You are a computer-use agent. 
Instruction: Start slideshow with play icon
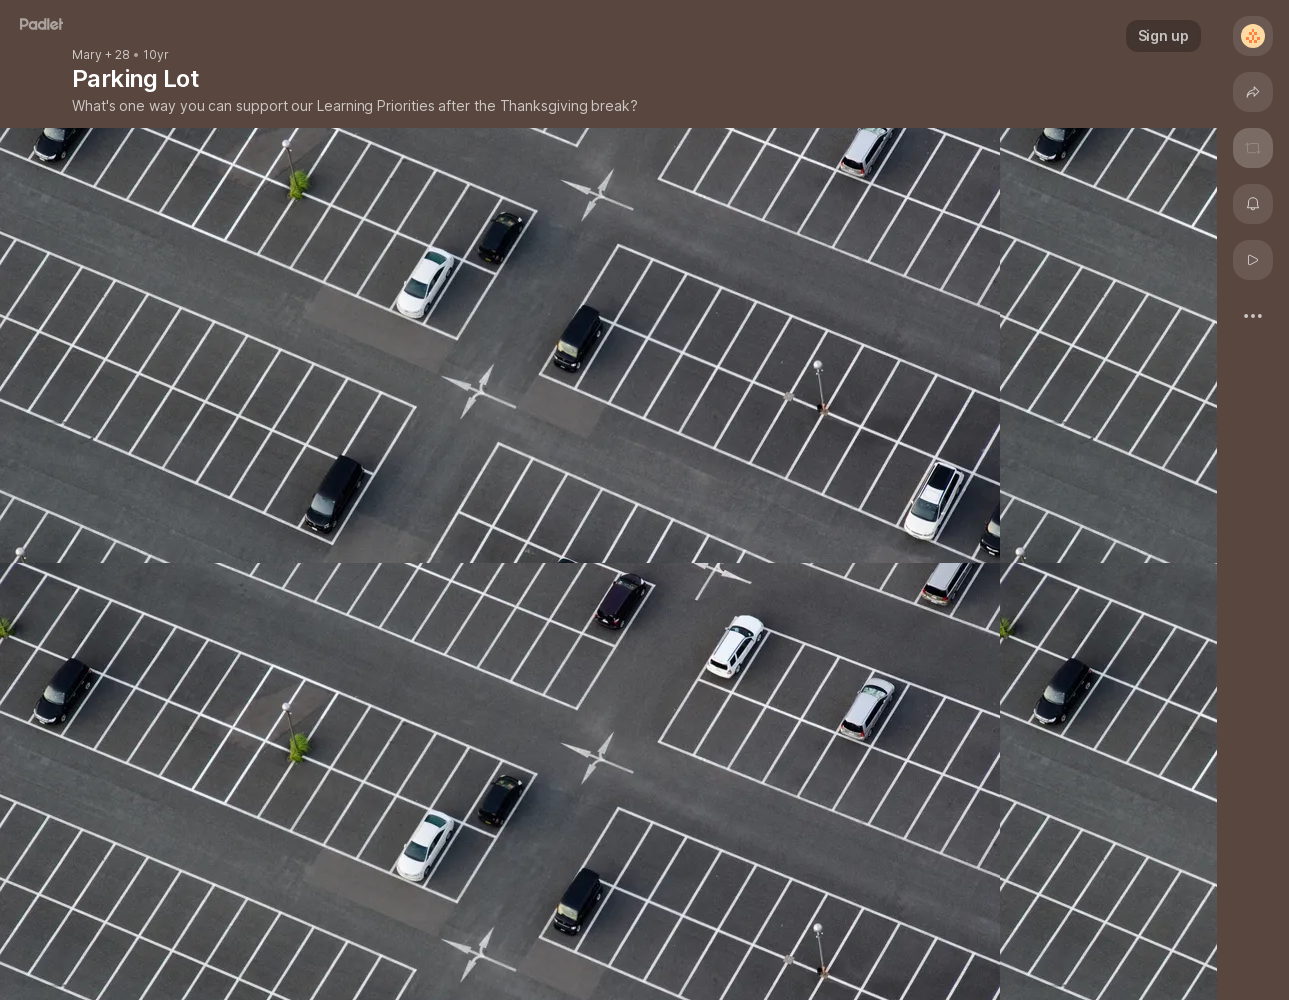pyautogui.click(x=1253, y=260)
